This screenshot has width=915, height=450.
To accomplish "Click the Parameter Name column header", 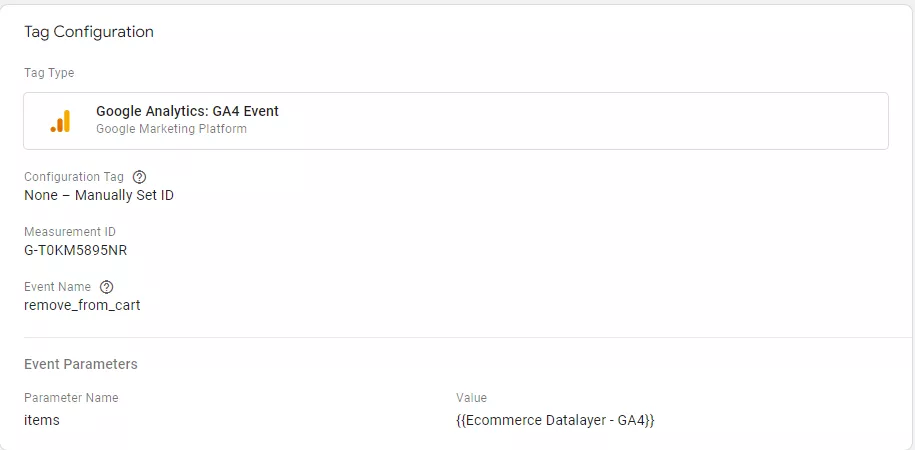I will [71, 398].
